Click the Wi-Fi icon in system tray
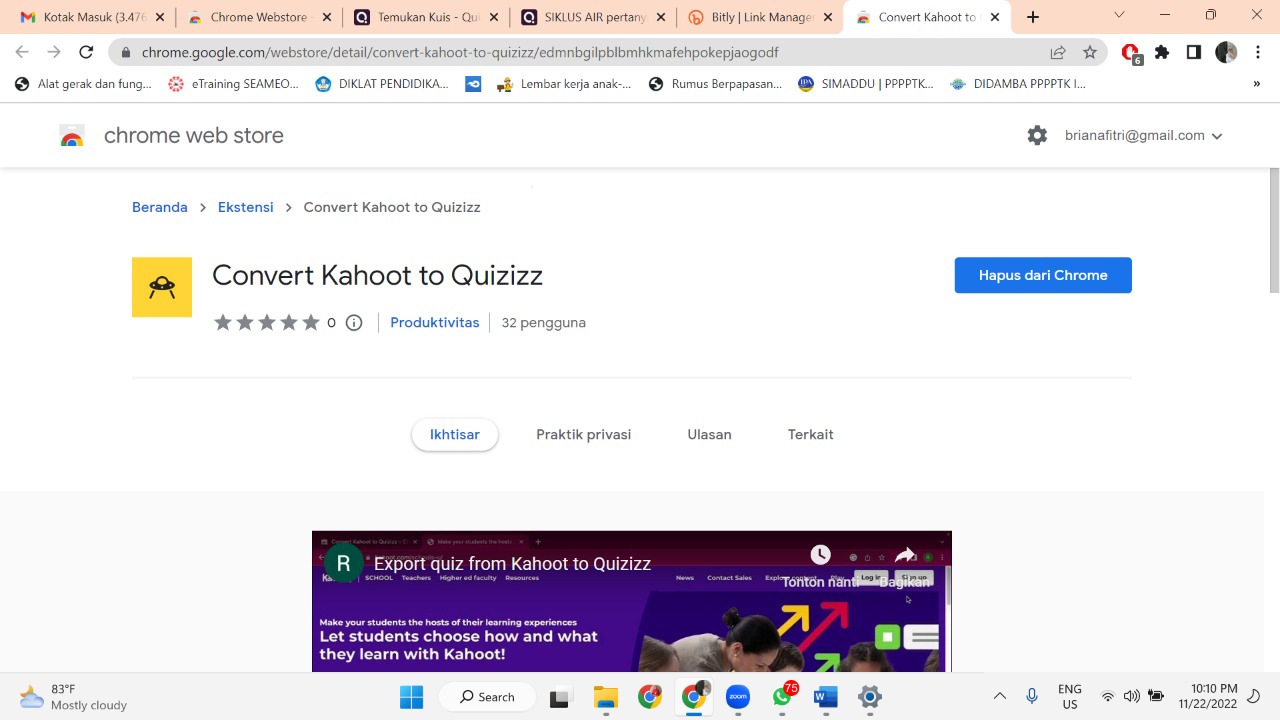The image size is (1280, 720). tap(1107, 696)
